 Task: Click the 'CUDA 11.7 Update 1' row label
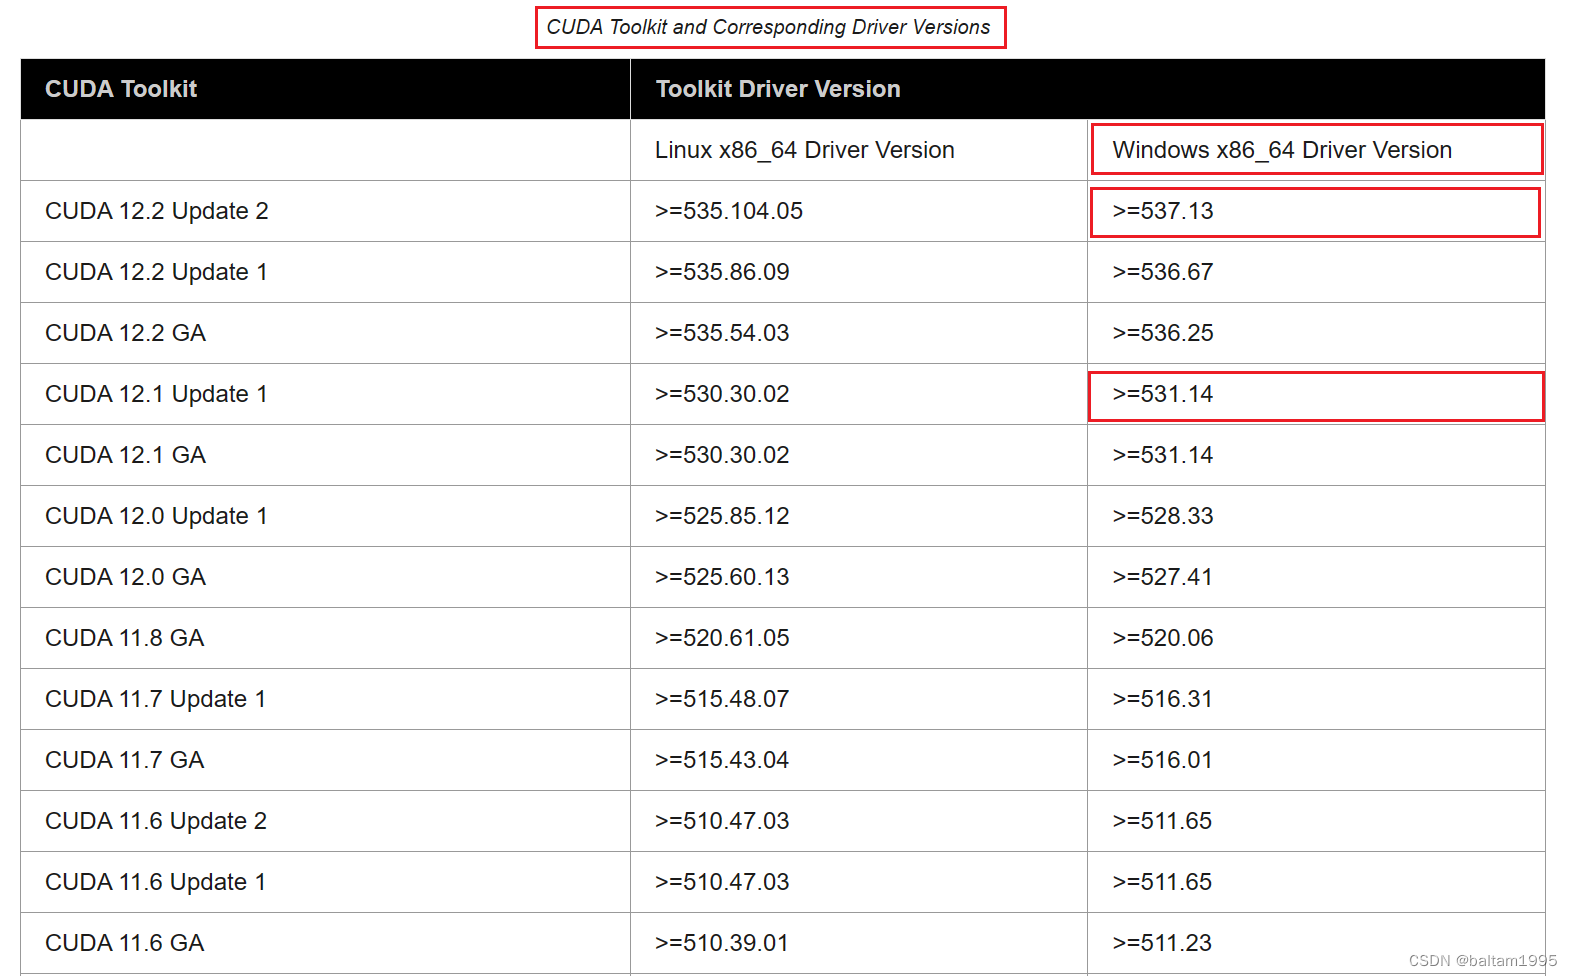156,699
